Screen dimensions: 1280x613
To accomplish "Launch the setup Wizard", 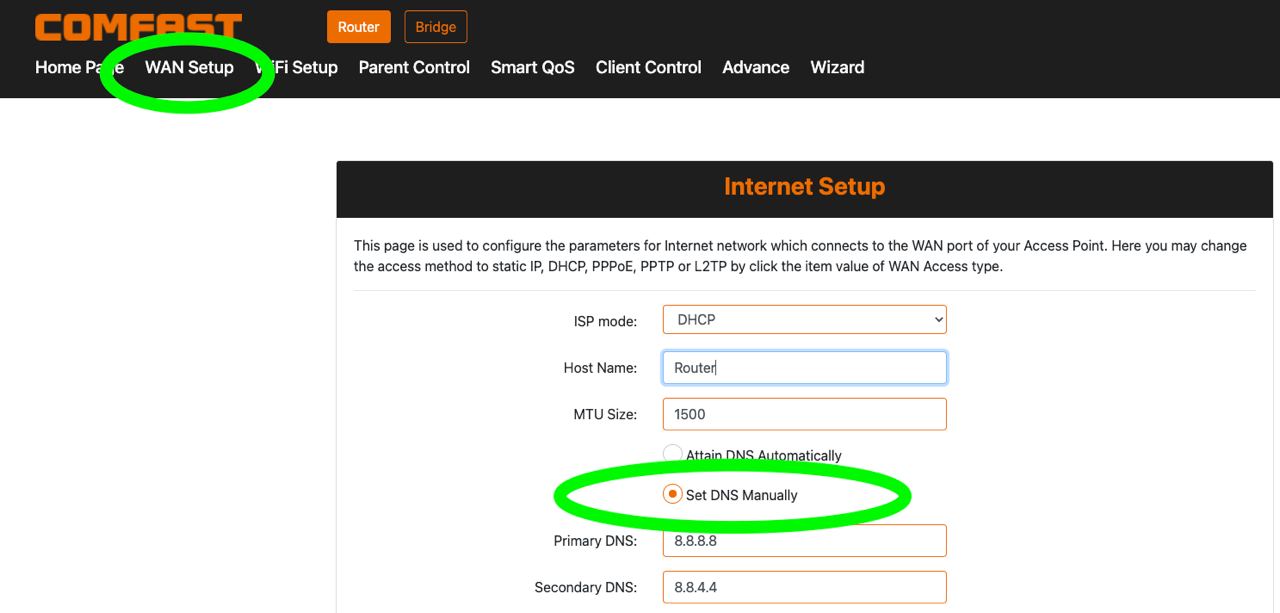I will coord(837,67).
